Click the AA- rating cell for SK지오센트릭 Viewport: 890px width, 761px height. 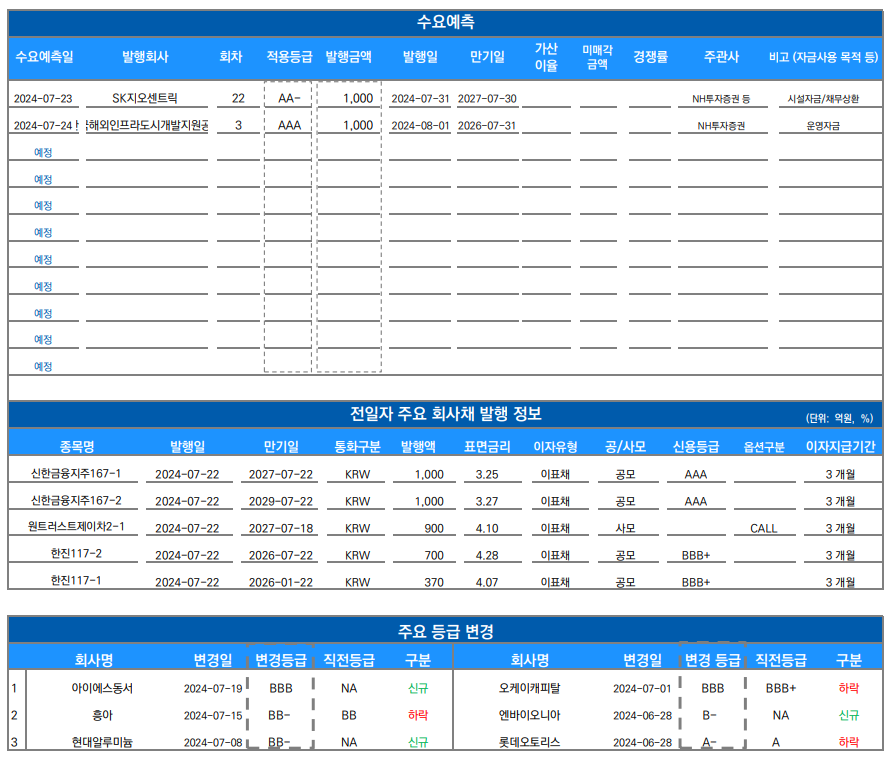pyautogui.click(x=289, y=98)
